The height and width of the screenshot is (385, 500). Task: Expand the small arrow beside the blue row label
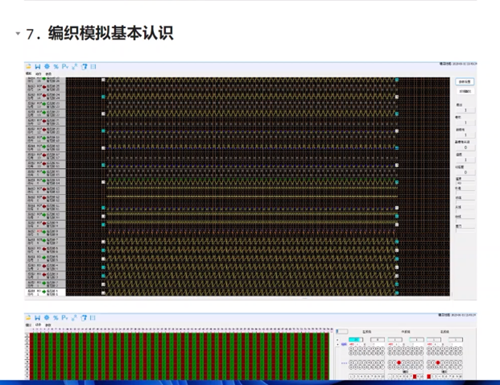(338, 344)
